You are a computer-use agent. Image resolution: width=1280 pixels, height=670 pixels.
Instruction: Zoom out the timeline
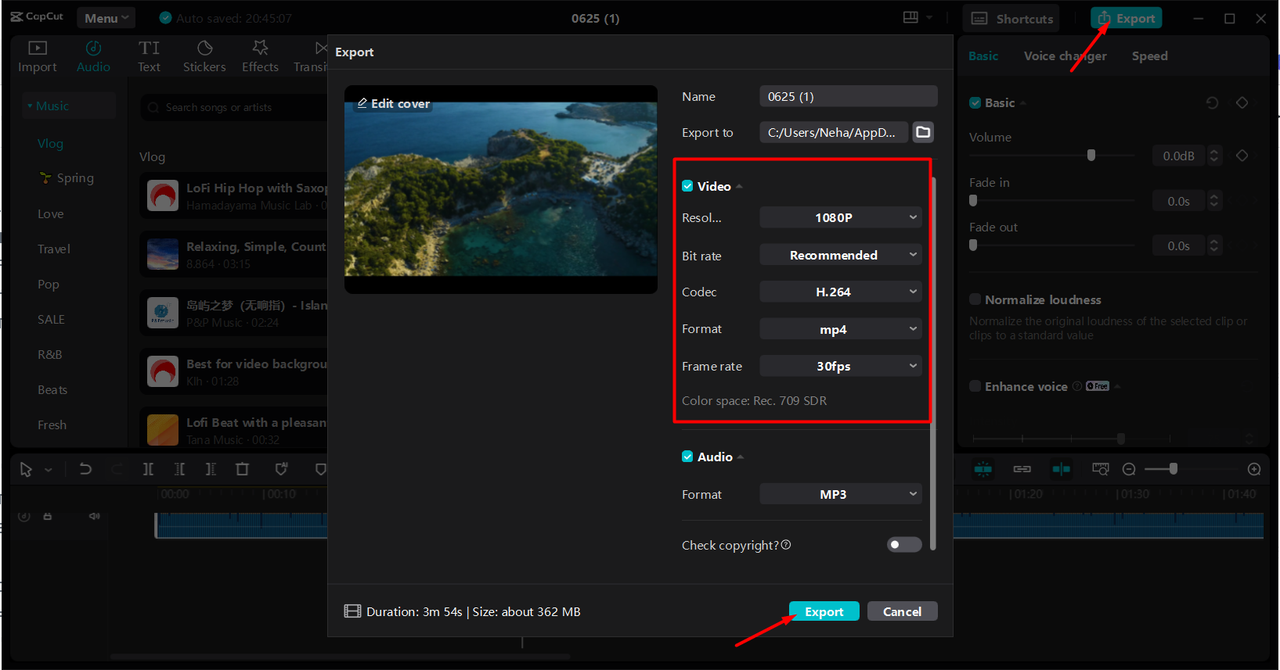click(1129, 469)
